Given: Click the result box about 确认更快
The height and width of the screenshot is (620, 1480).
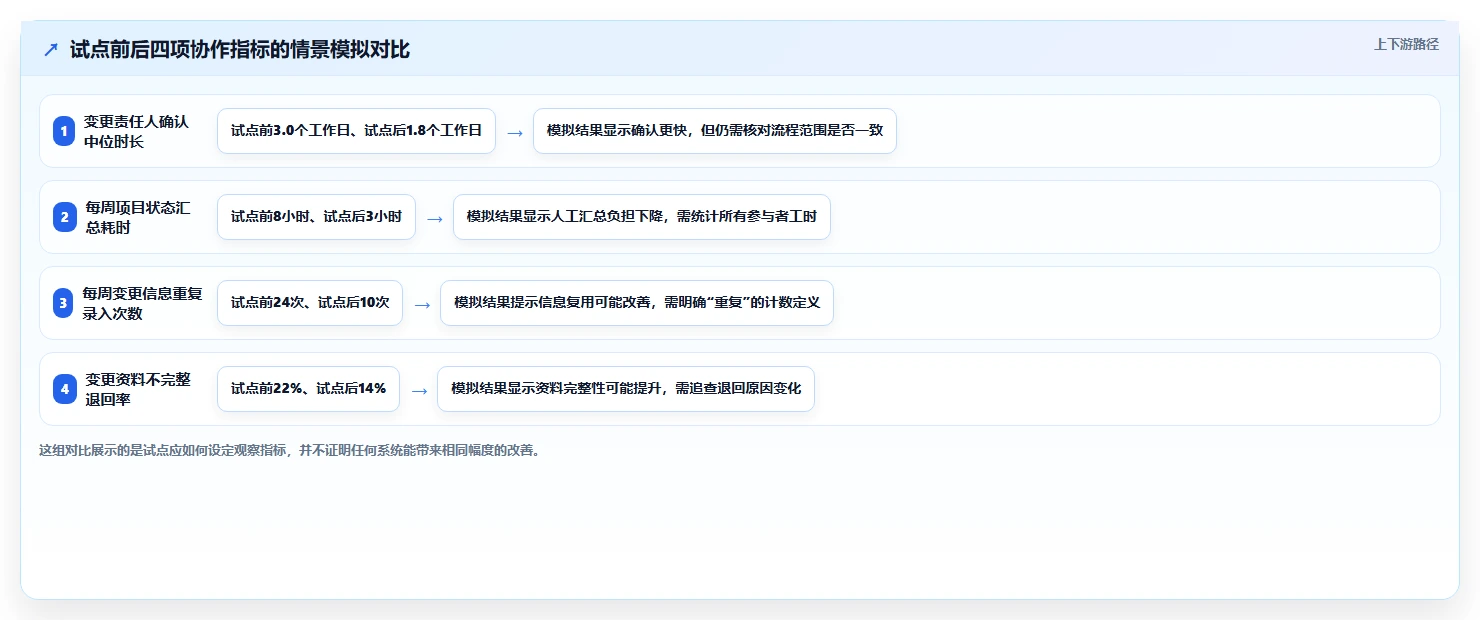Looking at the screenshot, I should pos(715,131).
